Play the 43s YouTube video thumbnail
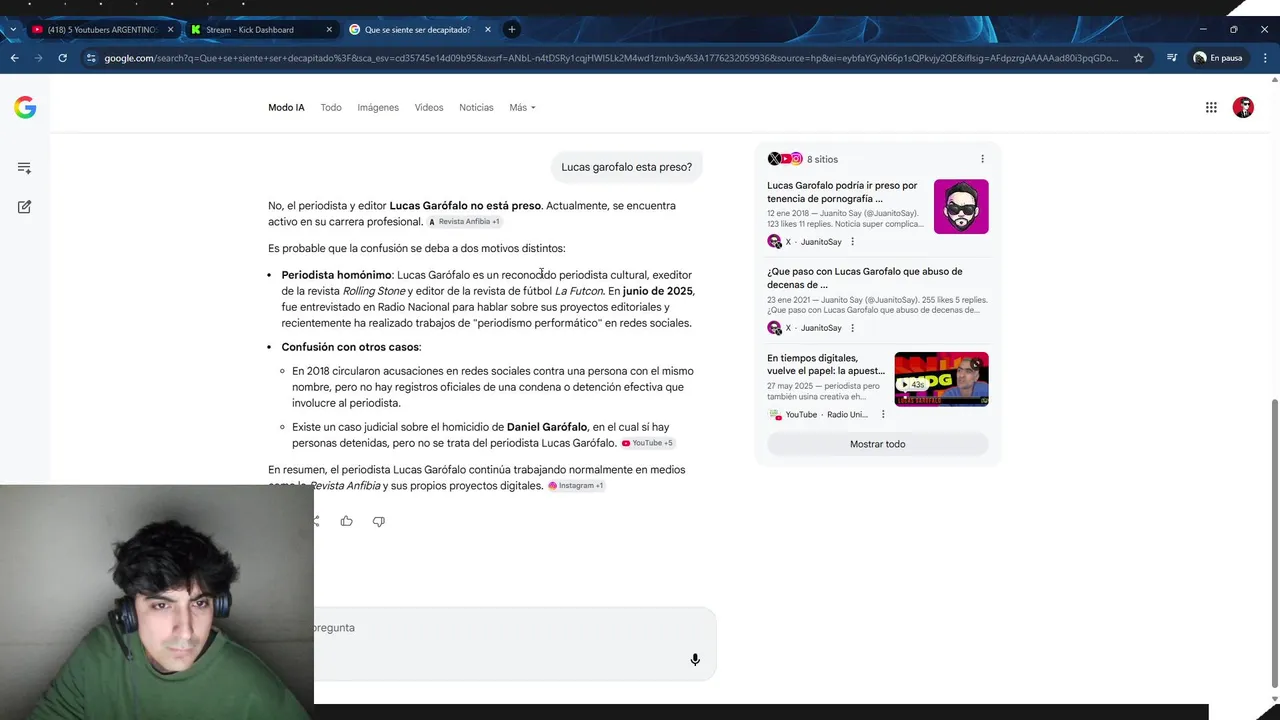 (x=941, y=379)
